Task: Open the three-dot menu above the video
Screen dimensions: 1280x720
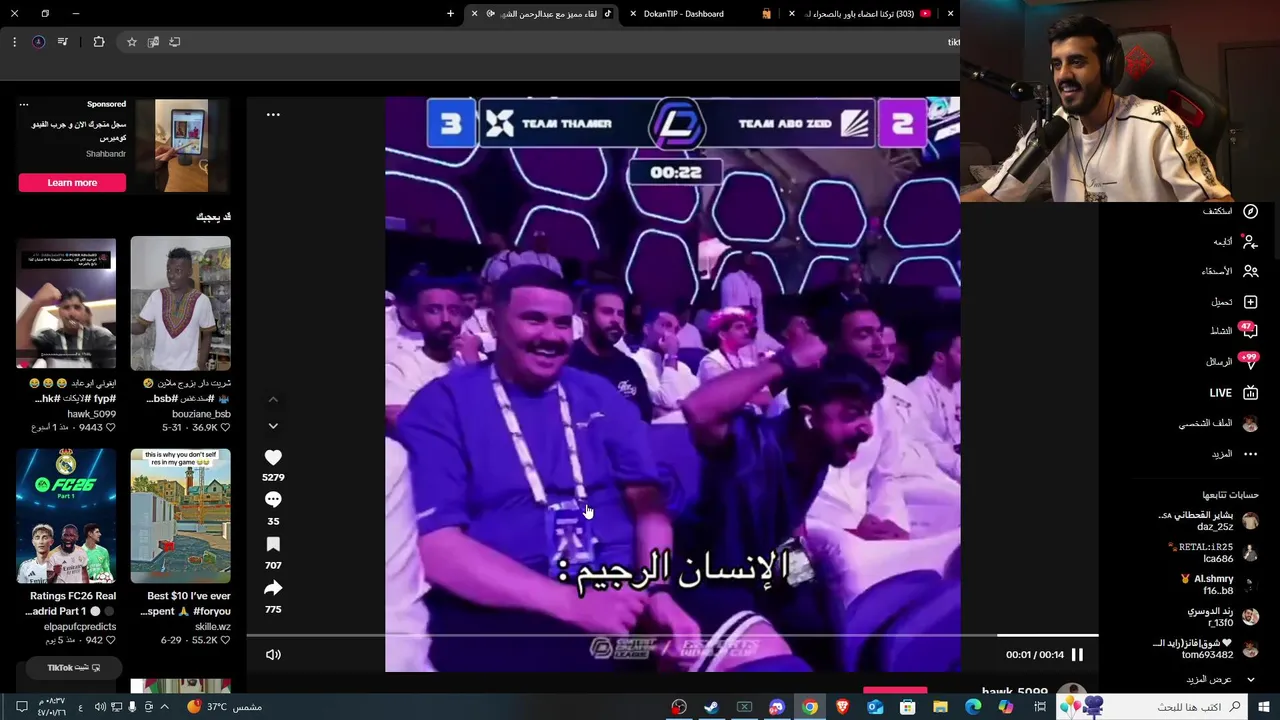Action: tap(273, 114)
